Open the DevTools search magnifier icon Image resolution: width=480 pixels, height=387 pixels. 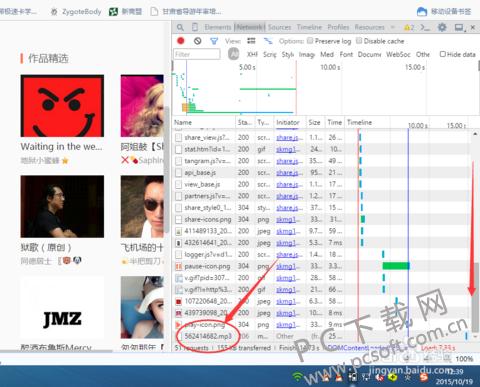coord(180,27)
